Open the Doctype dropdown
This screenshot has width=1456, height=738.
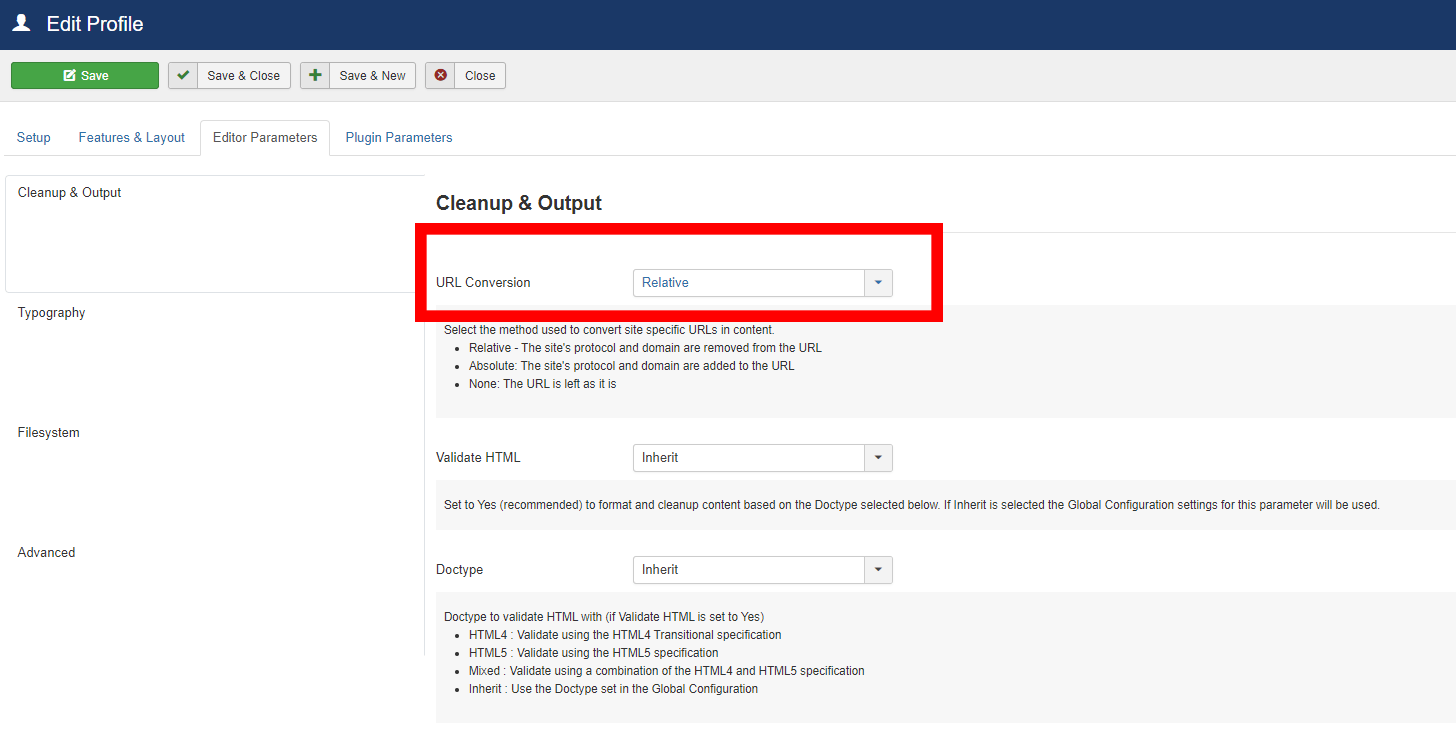point(762,570)
